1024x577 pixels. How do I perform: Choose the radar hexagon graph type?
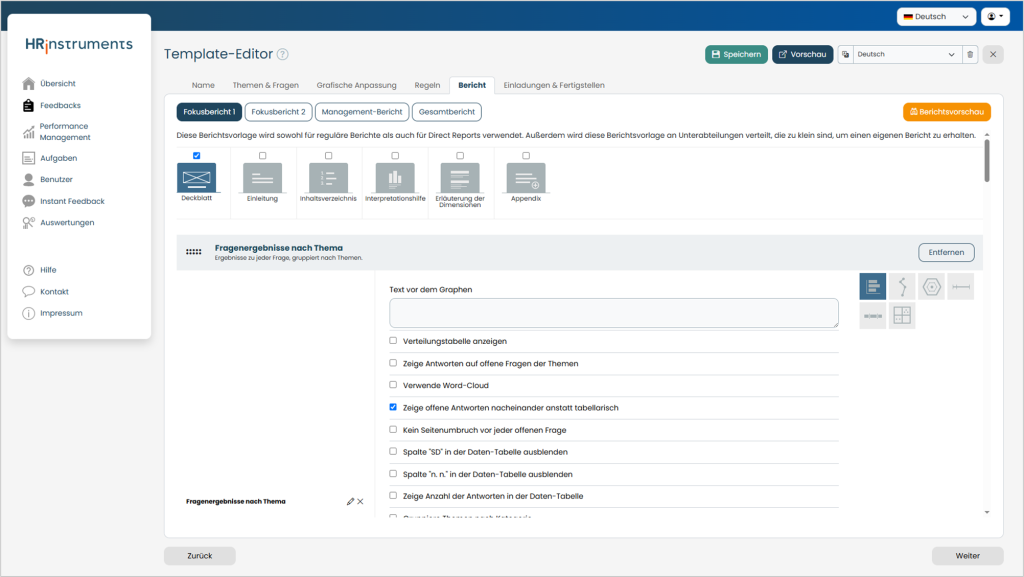click(931, 287)
